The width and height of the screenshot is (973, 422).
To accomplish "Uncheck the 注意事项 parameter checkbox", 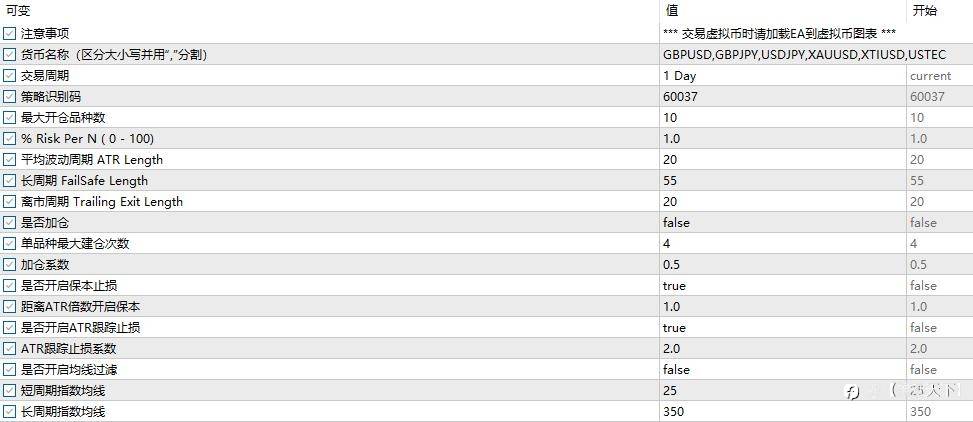I will tap(9, 34).
